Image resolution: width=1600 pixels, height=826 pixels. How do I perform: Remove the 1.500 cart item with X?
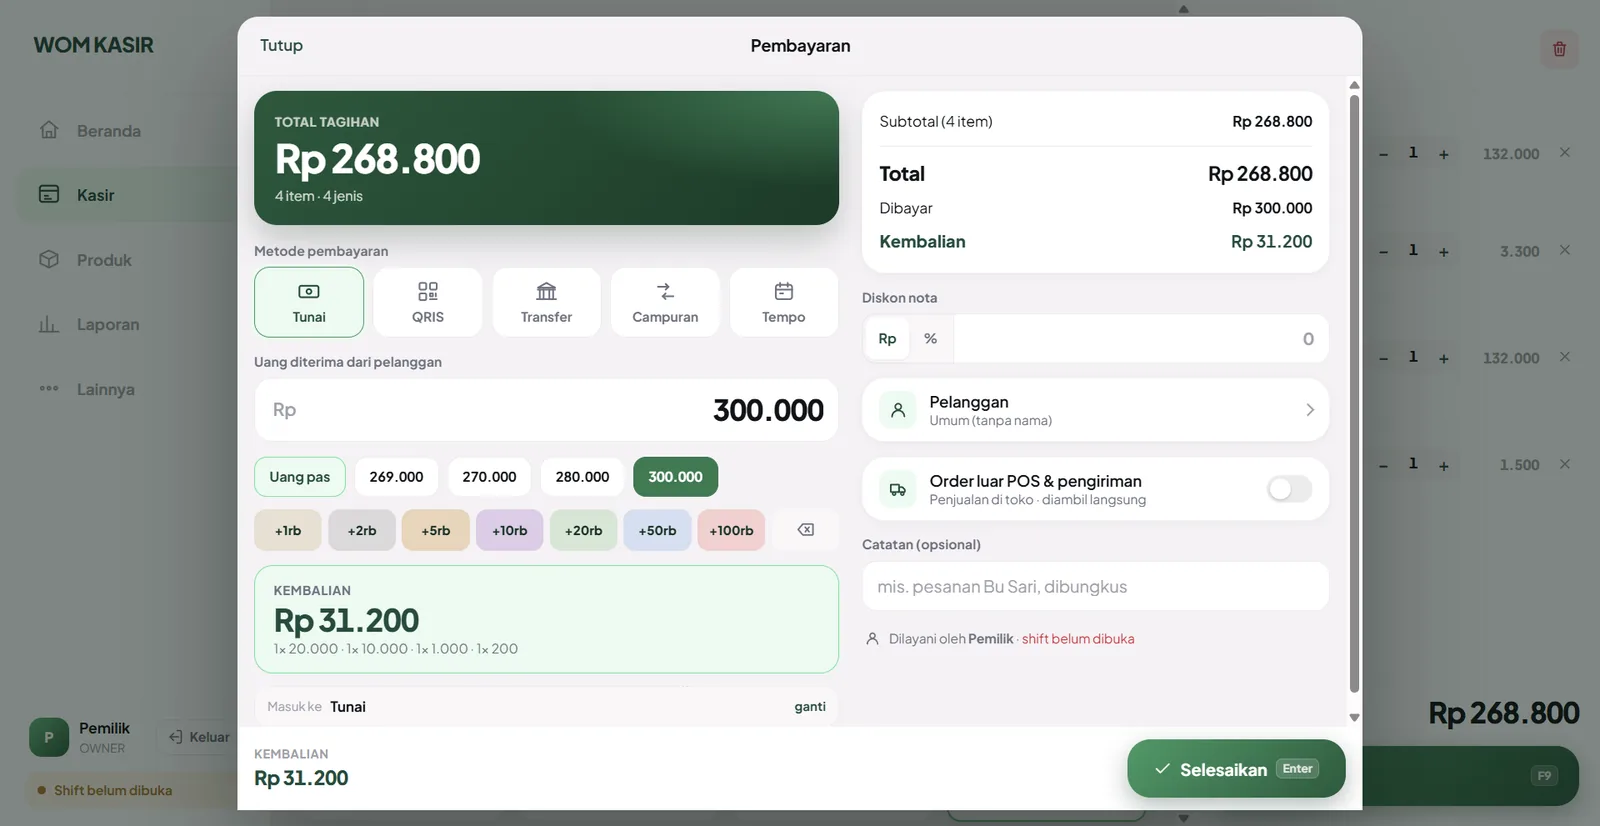pyautogui.click(x=1565, y=464)
